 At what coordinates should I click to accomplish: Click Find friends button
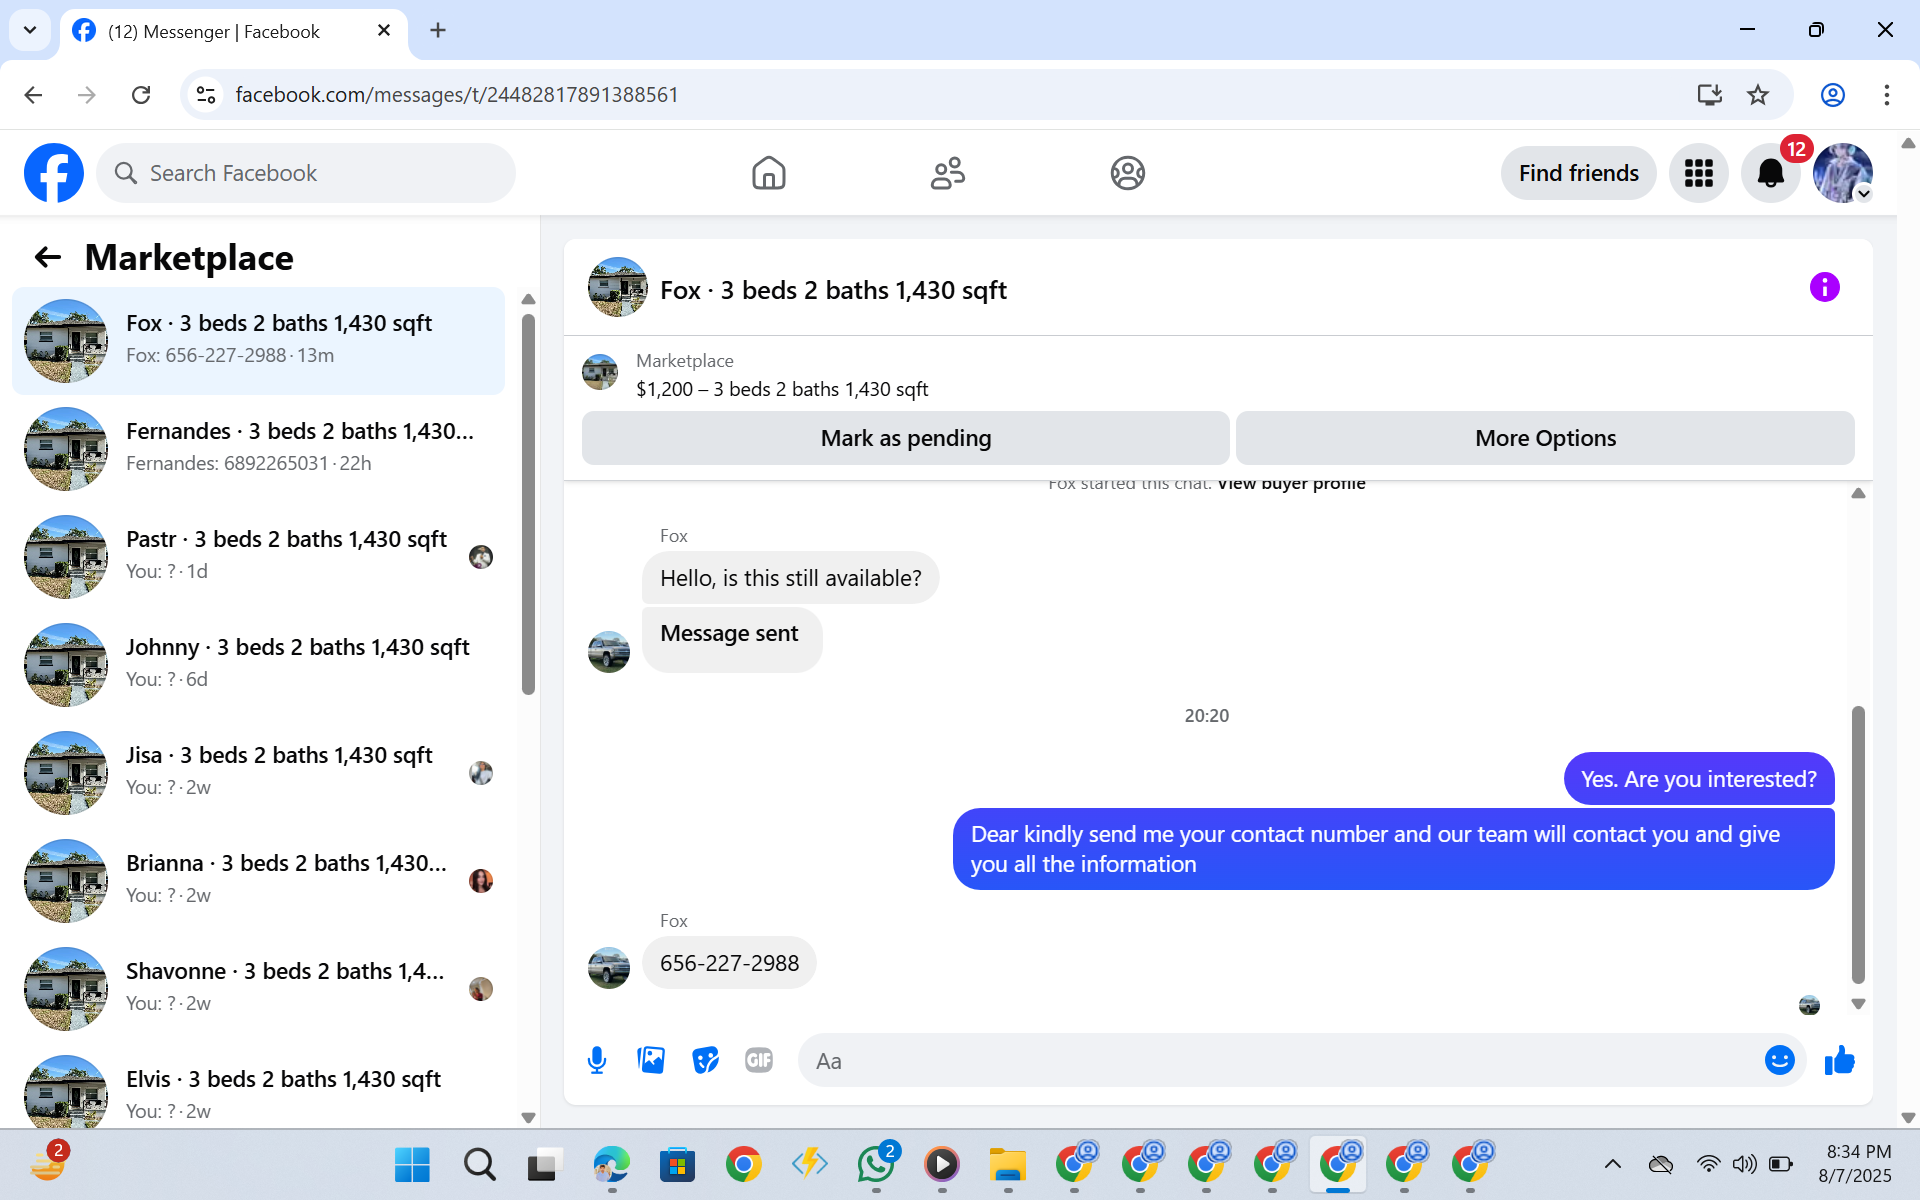[x=1578, y=173]
